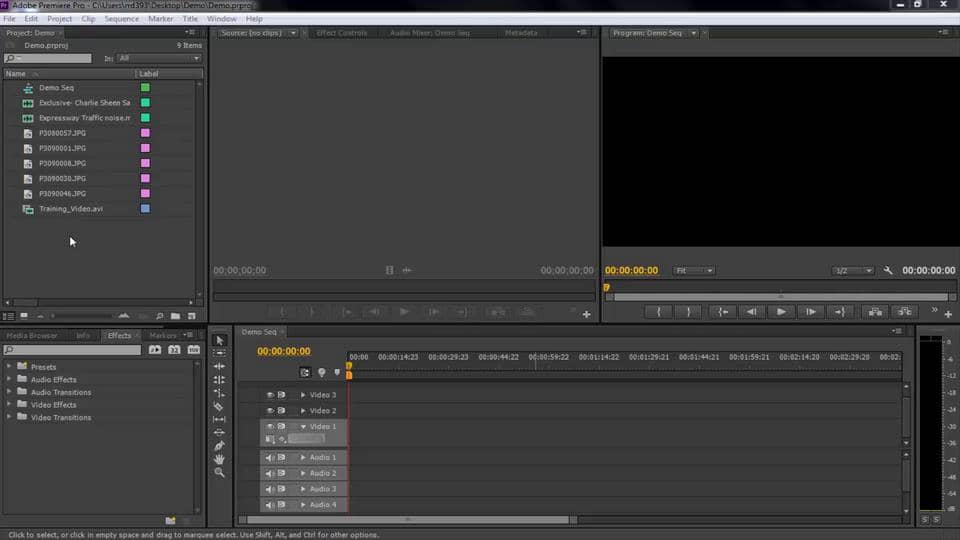Toggle sync lock on Video 3 track
Viewport: 960px width, 540px height.
click(282, 395)
